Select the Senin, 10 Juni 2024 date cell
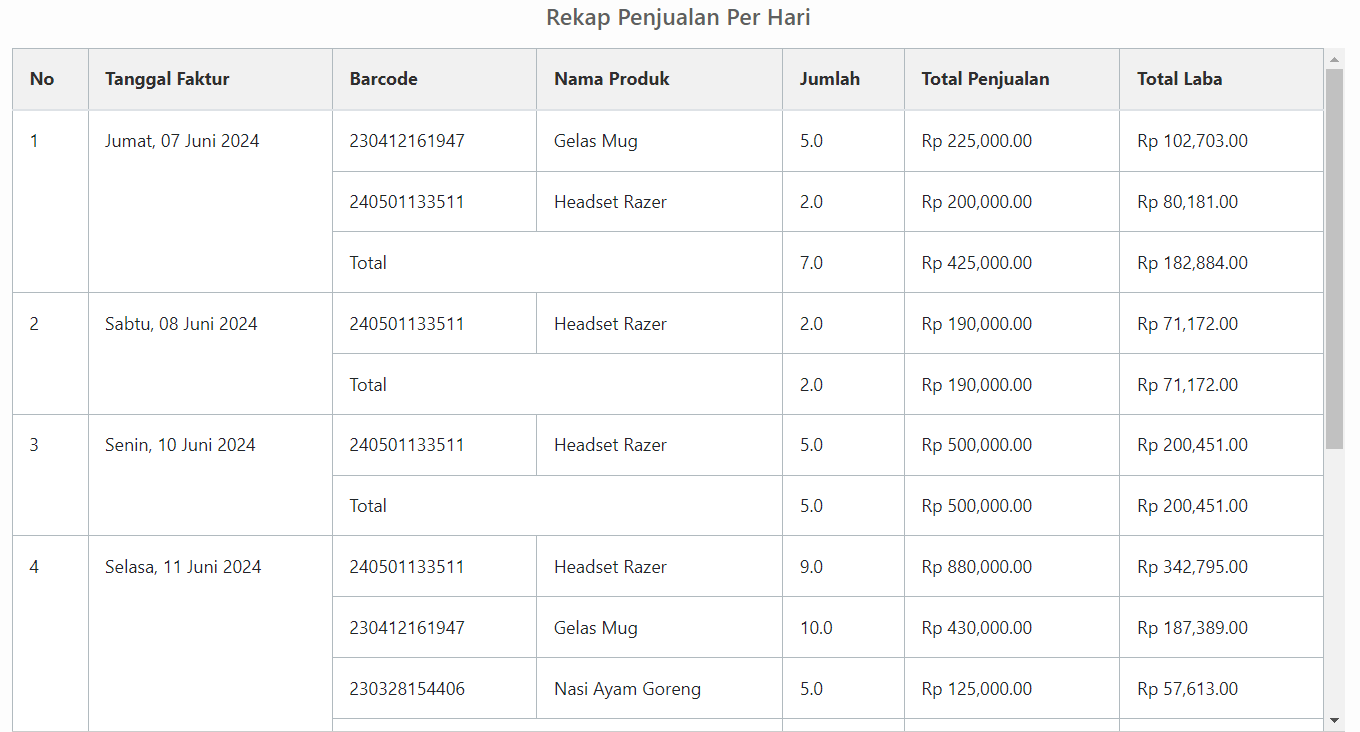The image size is (1360, 732). tap(180, 445)
